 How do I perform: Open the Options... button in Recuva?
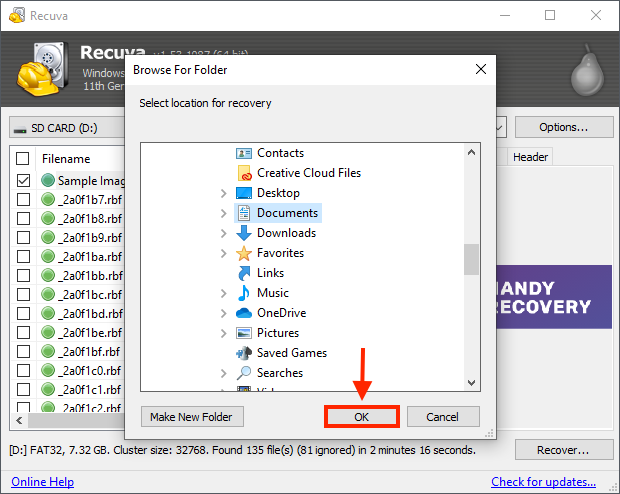point(564,127)
